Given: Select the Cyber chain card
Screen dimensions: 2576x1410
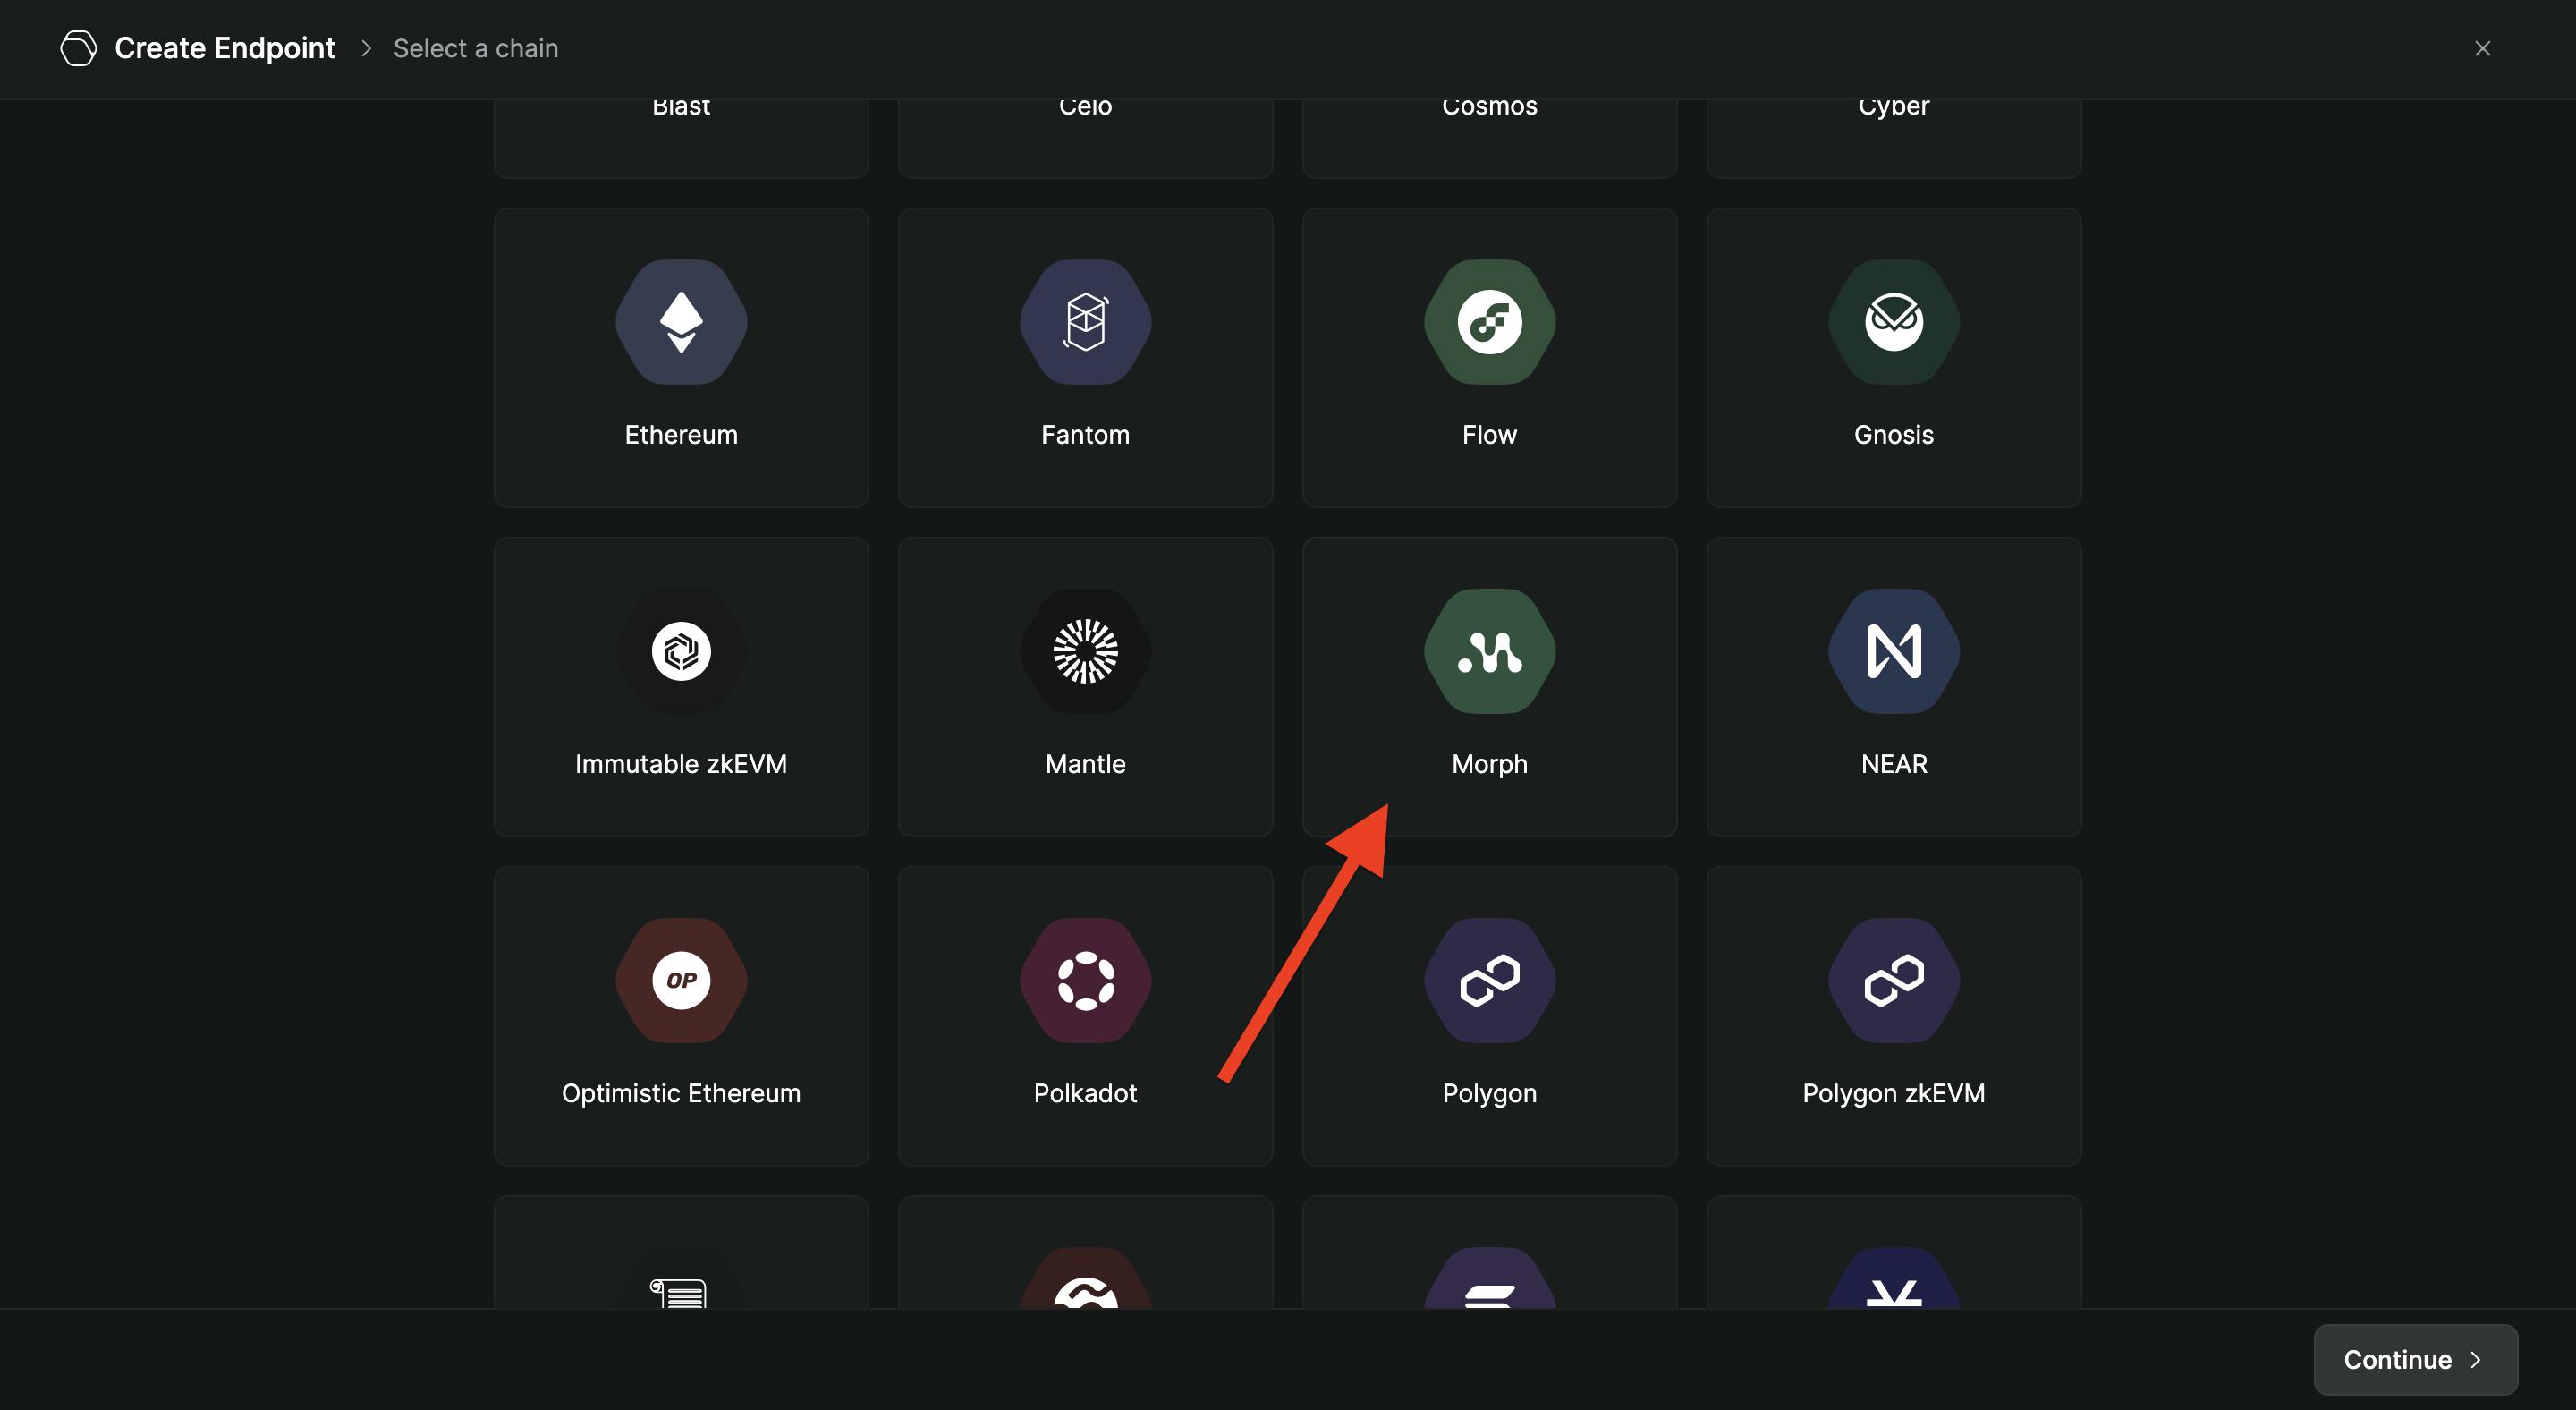Looking at the screenshot, I should [x=1893, y=138].
